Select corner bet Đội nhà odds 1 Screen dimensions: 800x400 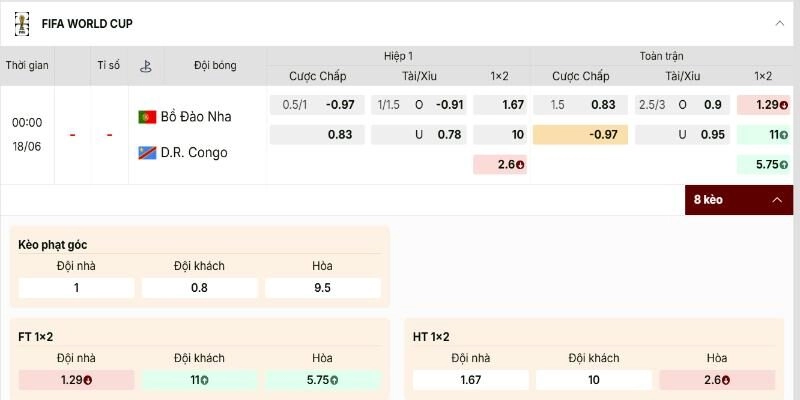tap(77, 288)
